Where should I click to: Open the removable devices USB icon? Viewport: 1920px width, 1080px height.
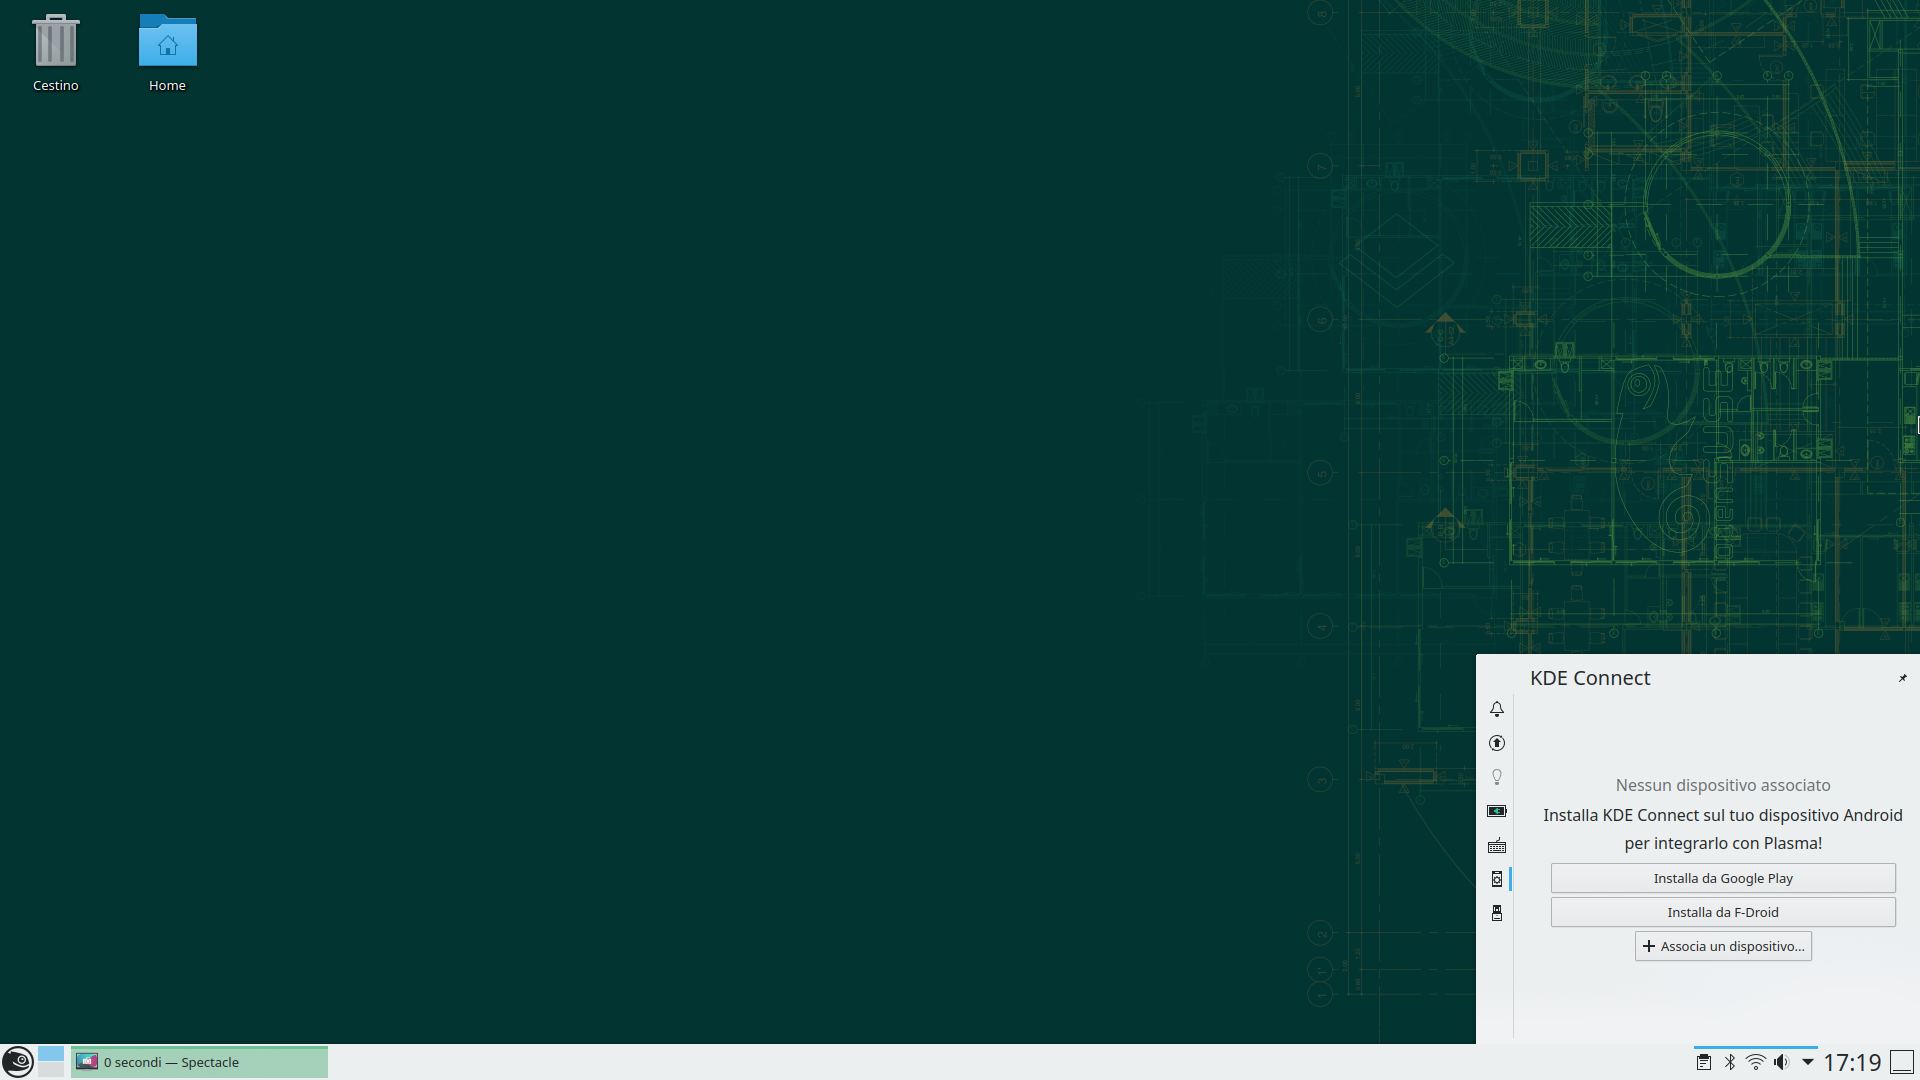pyautogui.click(x=1497, y=913)
